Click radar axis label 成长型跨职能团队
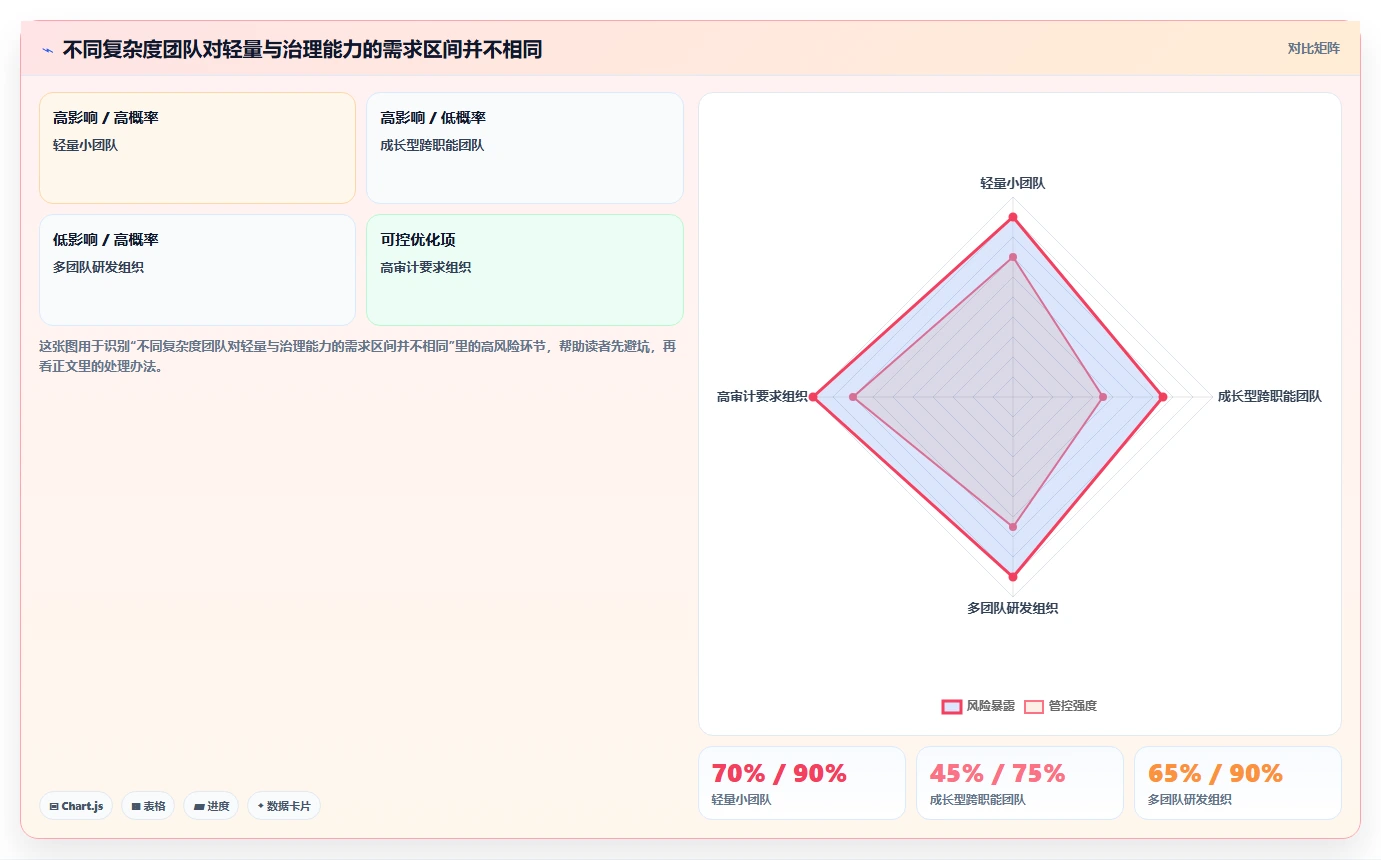 tap(1270, 396)
